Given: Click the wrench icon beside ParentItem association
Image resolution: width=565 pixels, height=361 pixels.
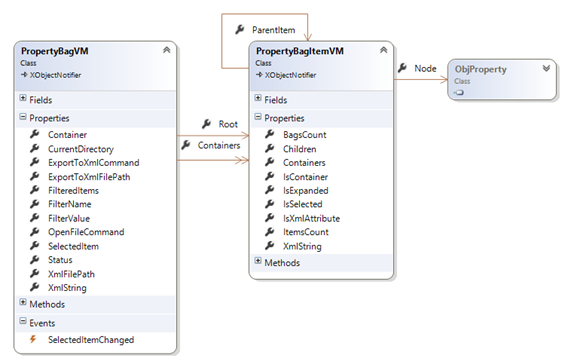Looking at the screenshot, I should click(240, 30).
